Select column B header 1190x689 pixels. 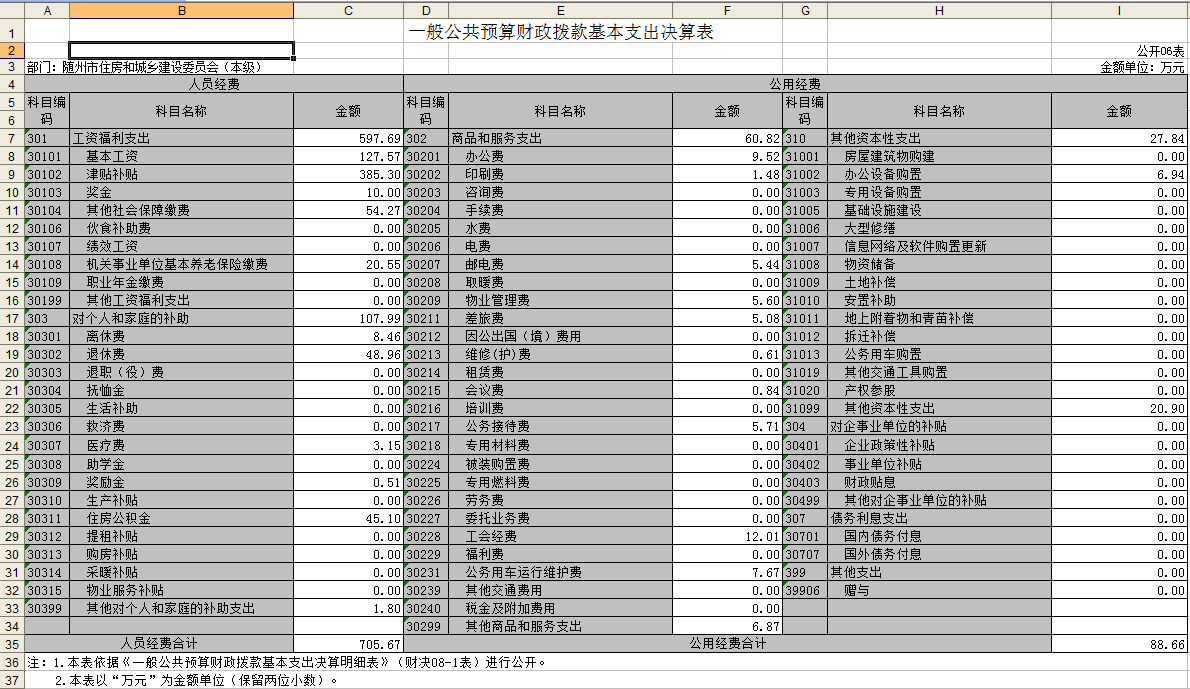point(181,10)
